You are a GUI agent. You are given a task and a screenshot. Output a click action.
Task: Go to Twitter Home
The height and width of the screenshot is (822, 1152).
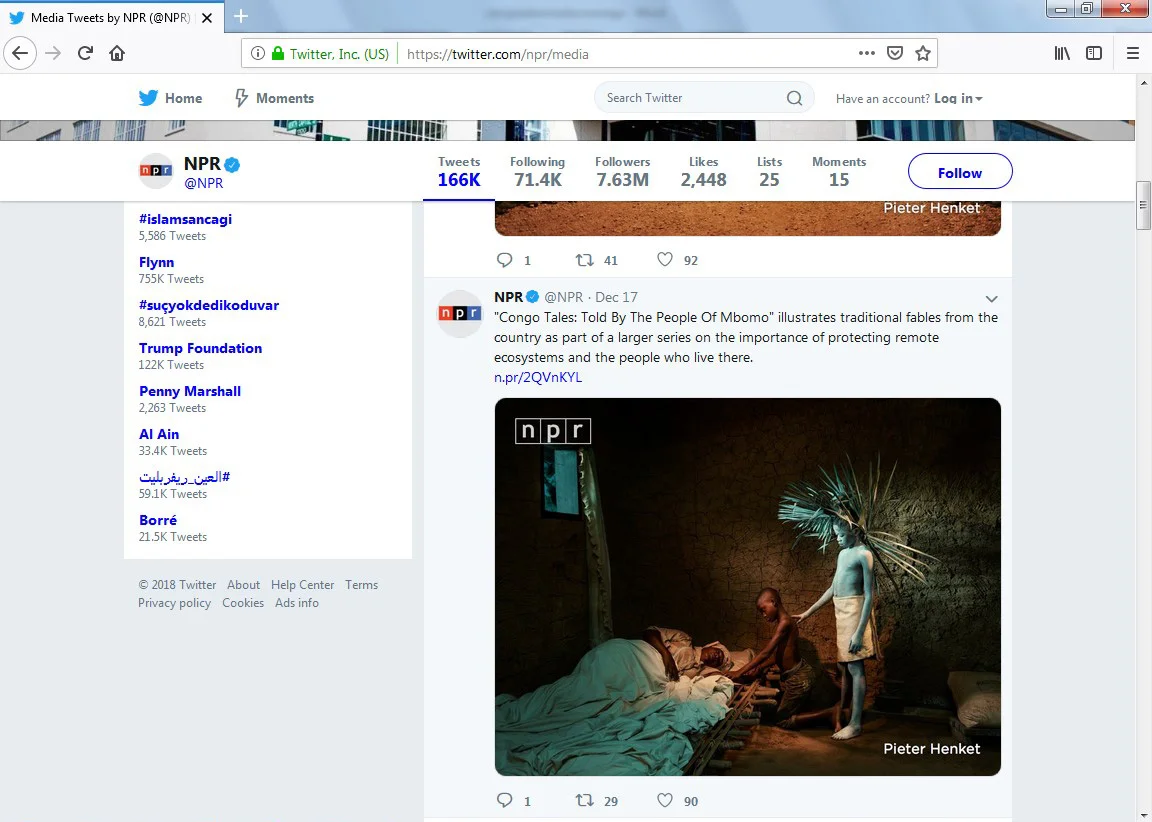(170, 98)
